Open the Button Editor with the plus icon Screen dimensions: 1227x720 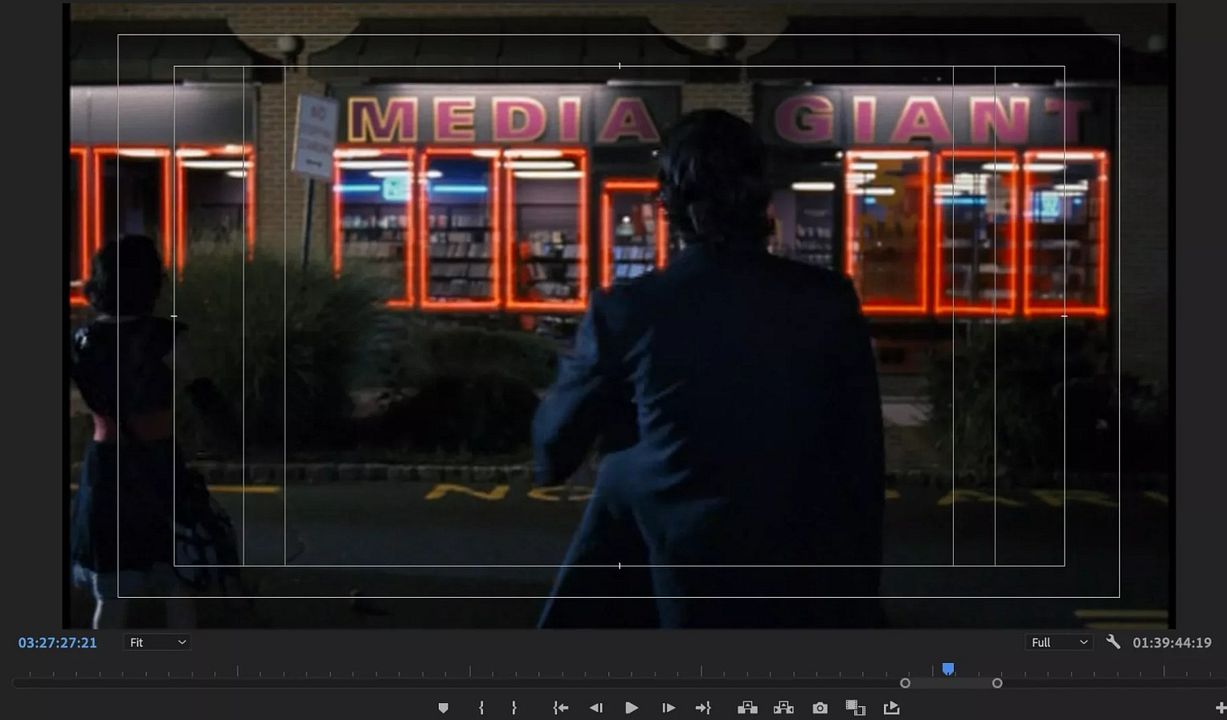tap(1220, 707)
